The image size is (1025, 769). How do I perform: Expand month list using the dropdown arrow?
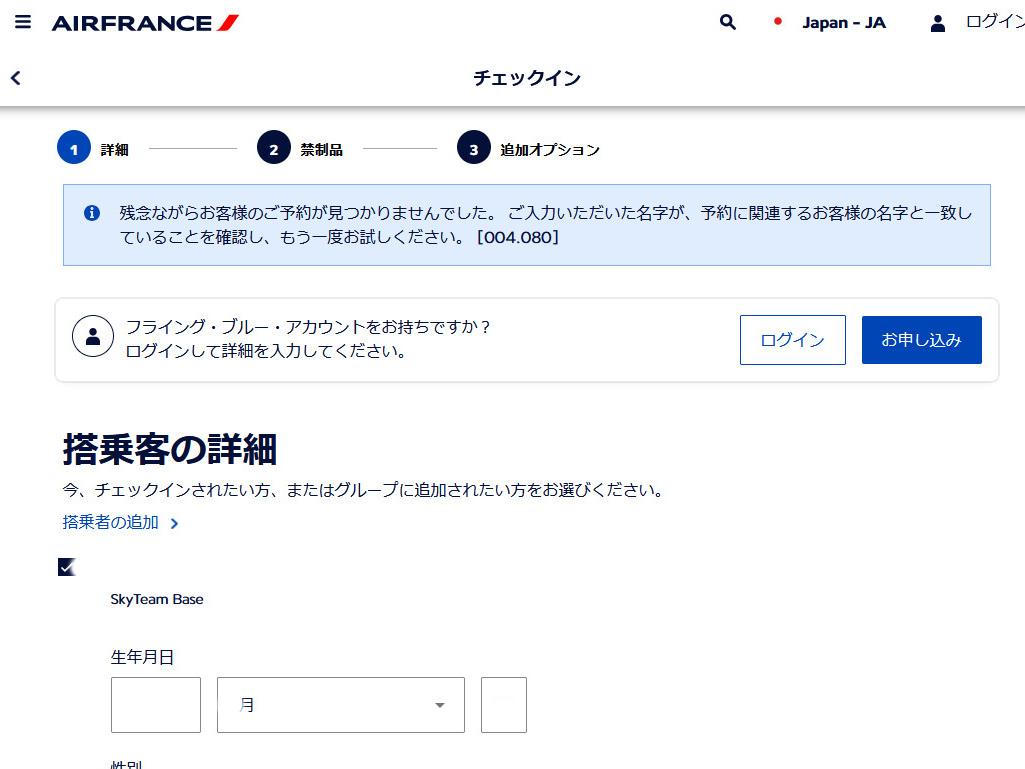pos(439,705)
